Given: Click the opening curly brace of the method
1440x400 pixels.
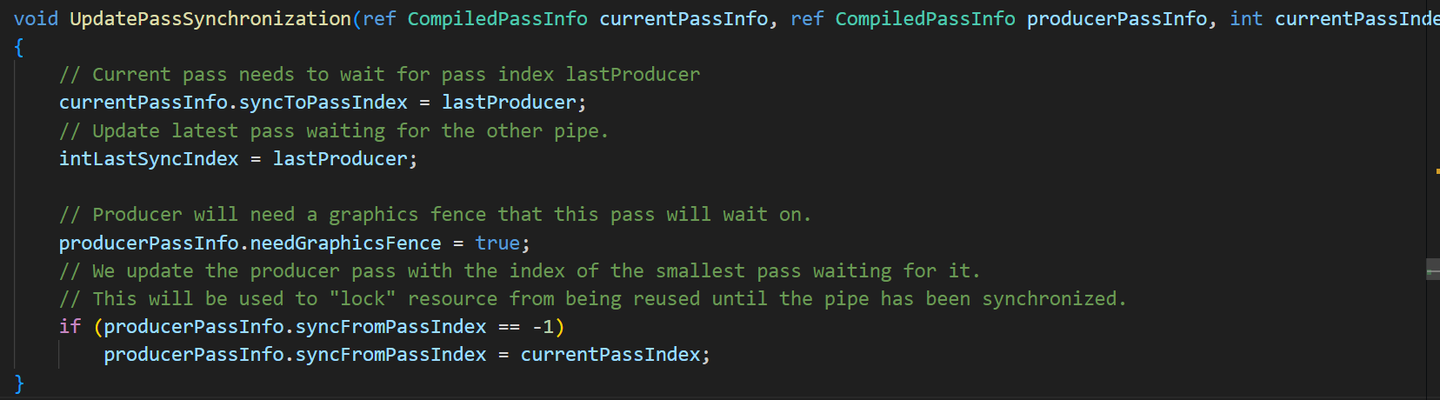Looking at the screenshot, I should click(19, 47).
